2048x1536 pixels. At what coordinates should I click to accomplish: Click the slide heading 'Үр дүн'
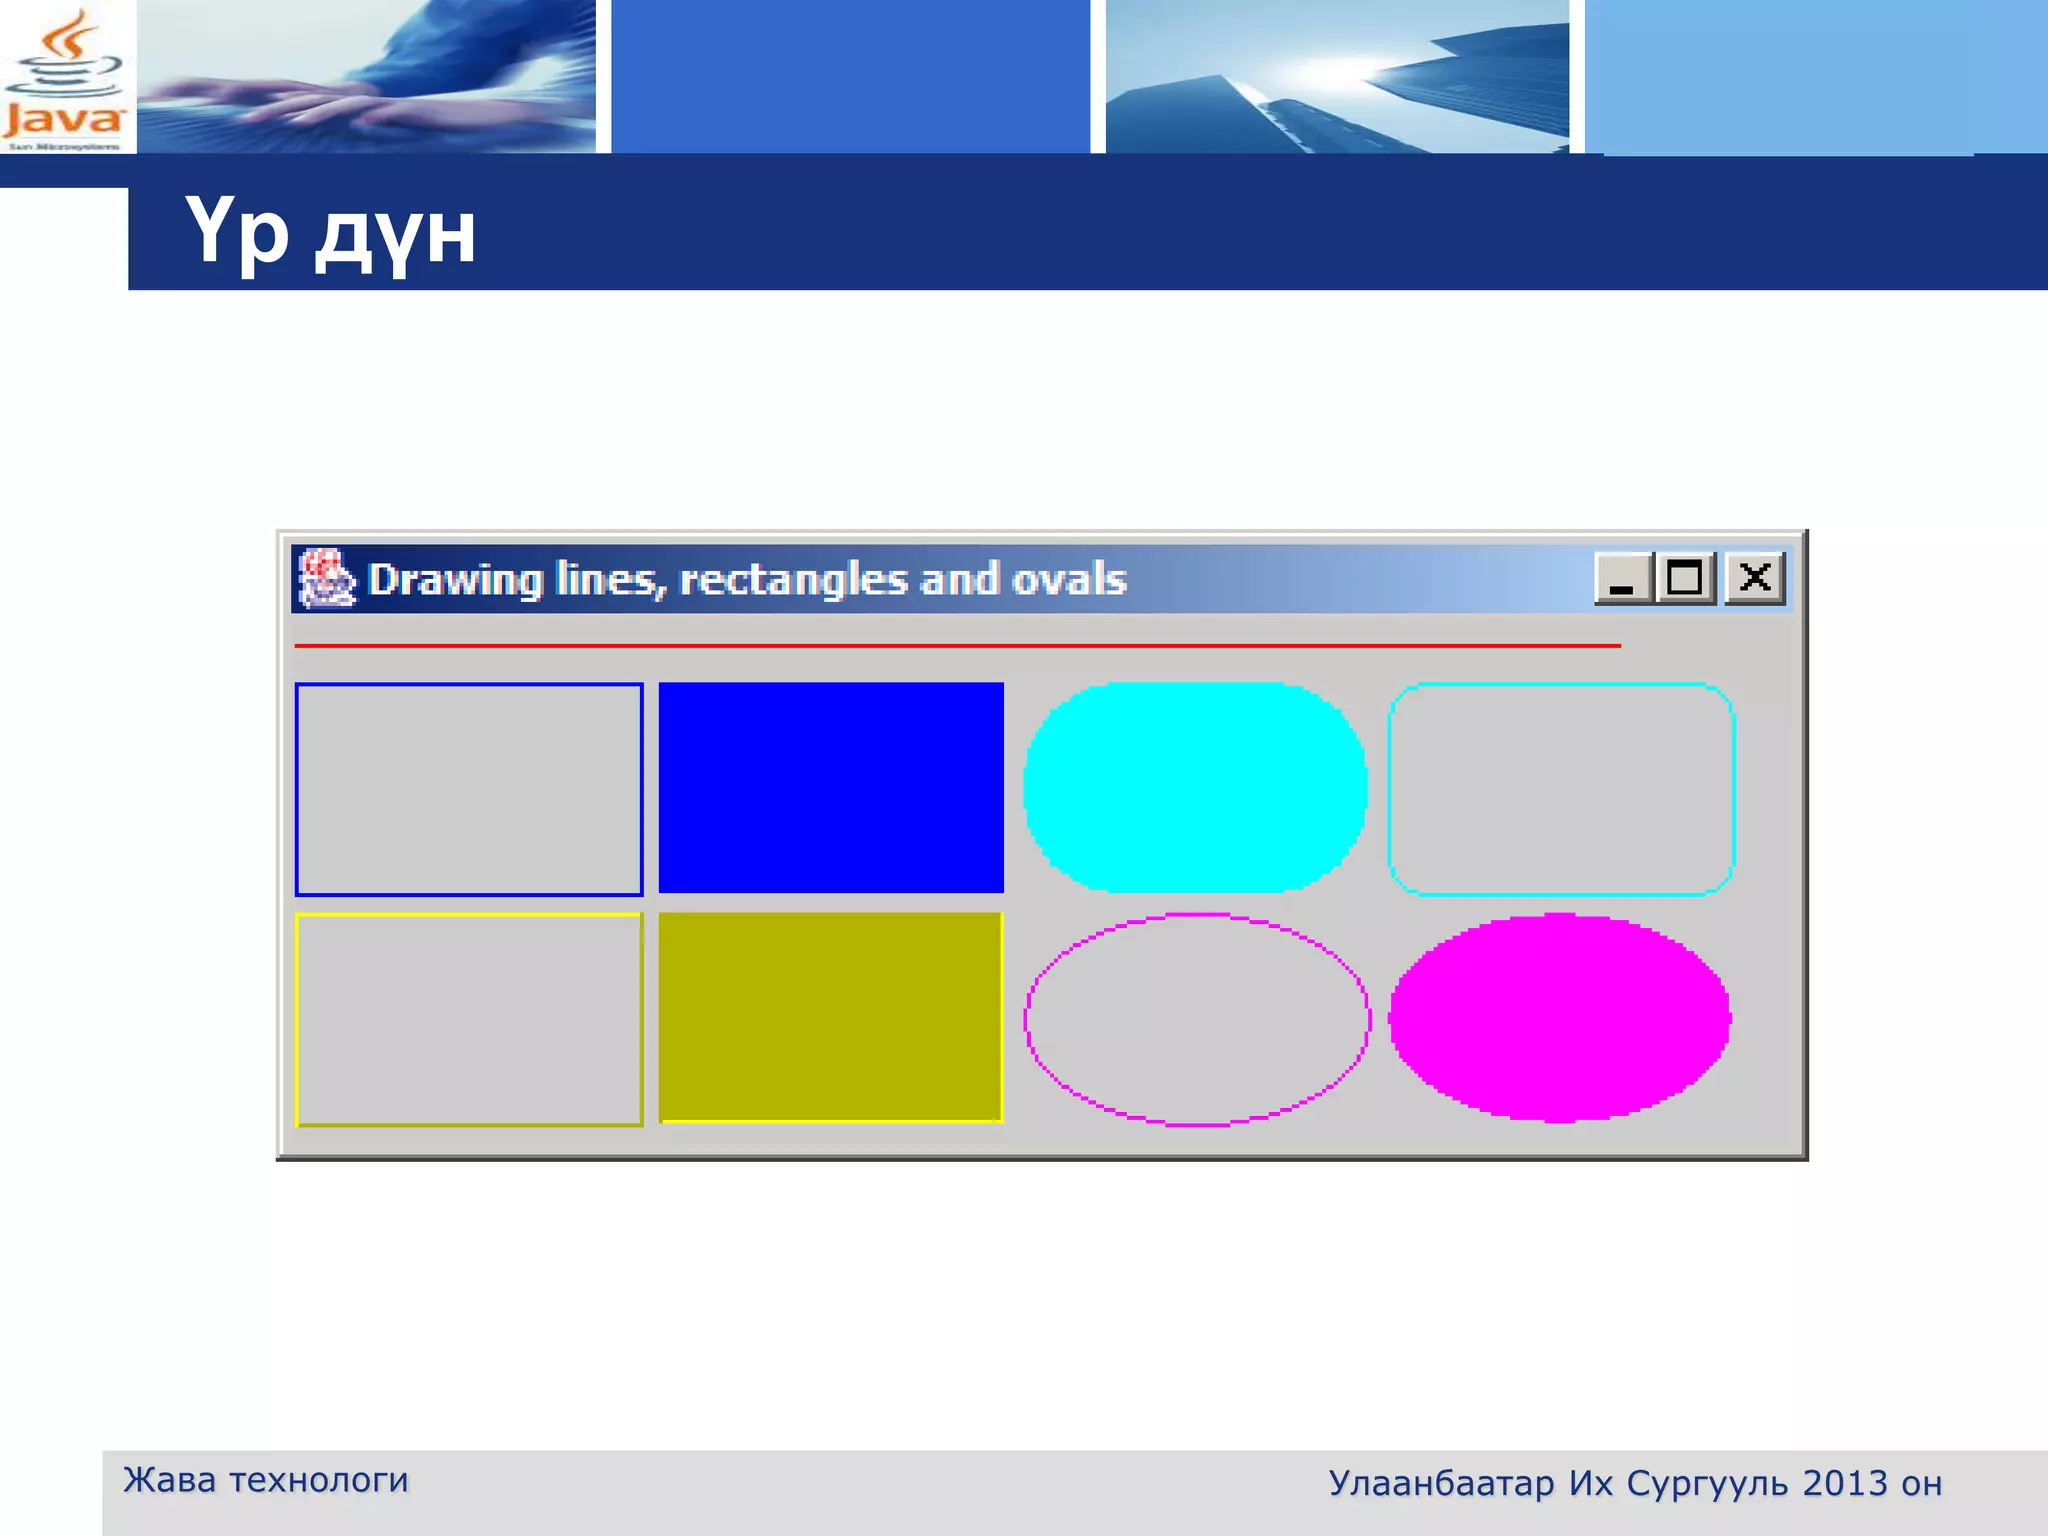(x=330, y=233)
